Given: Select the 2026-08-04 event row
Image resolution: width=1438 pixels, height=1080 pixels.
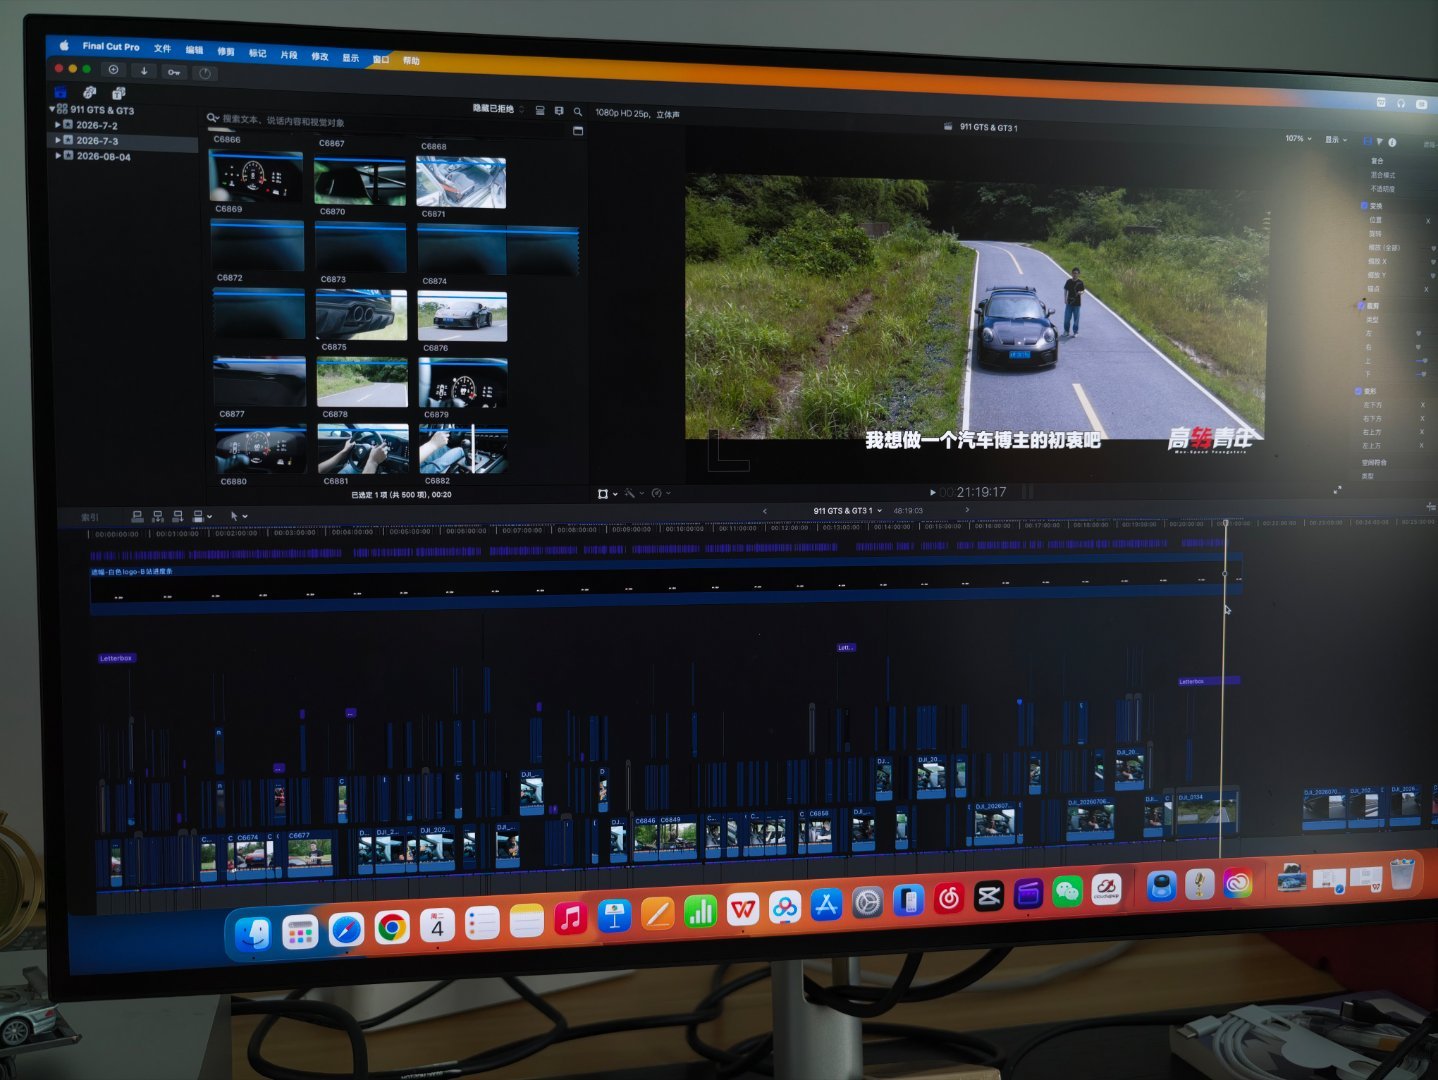Looking at the screenshot, I should [x=124, y=156].
